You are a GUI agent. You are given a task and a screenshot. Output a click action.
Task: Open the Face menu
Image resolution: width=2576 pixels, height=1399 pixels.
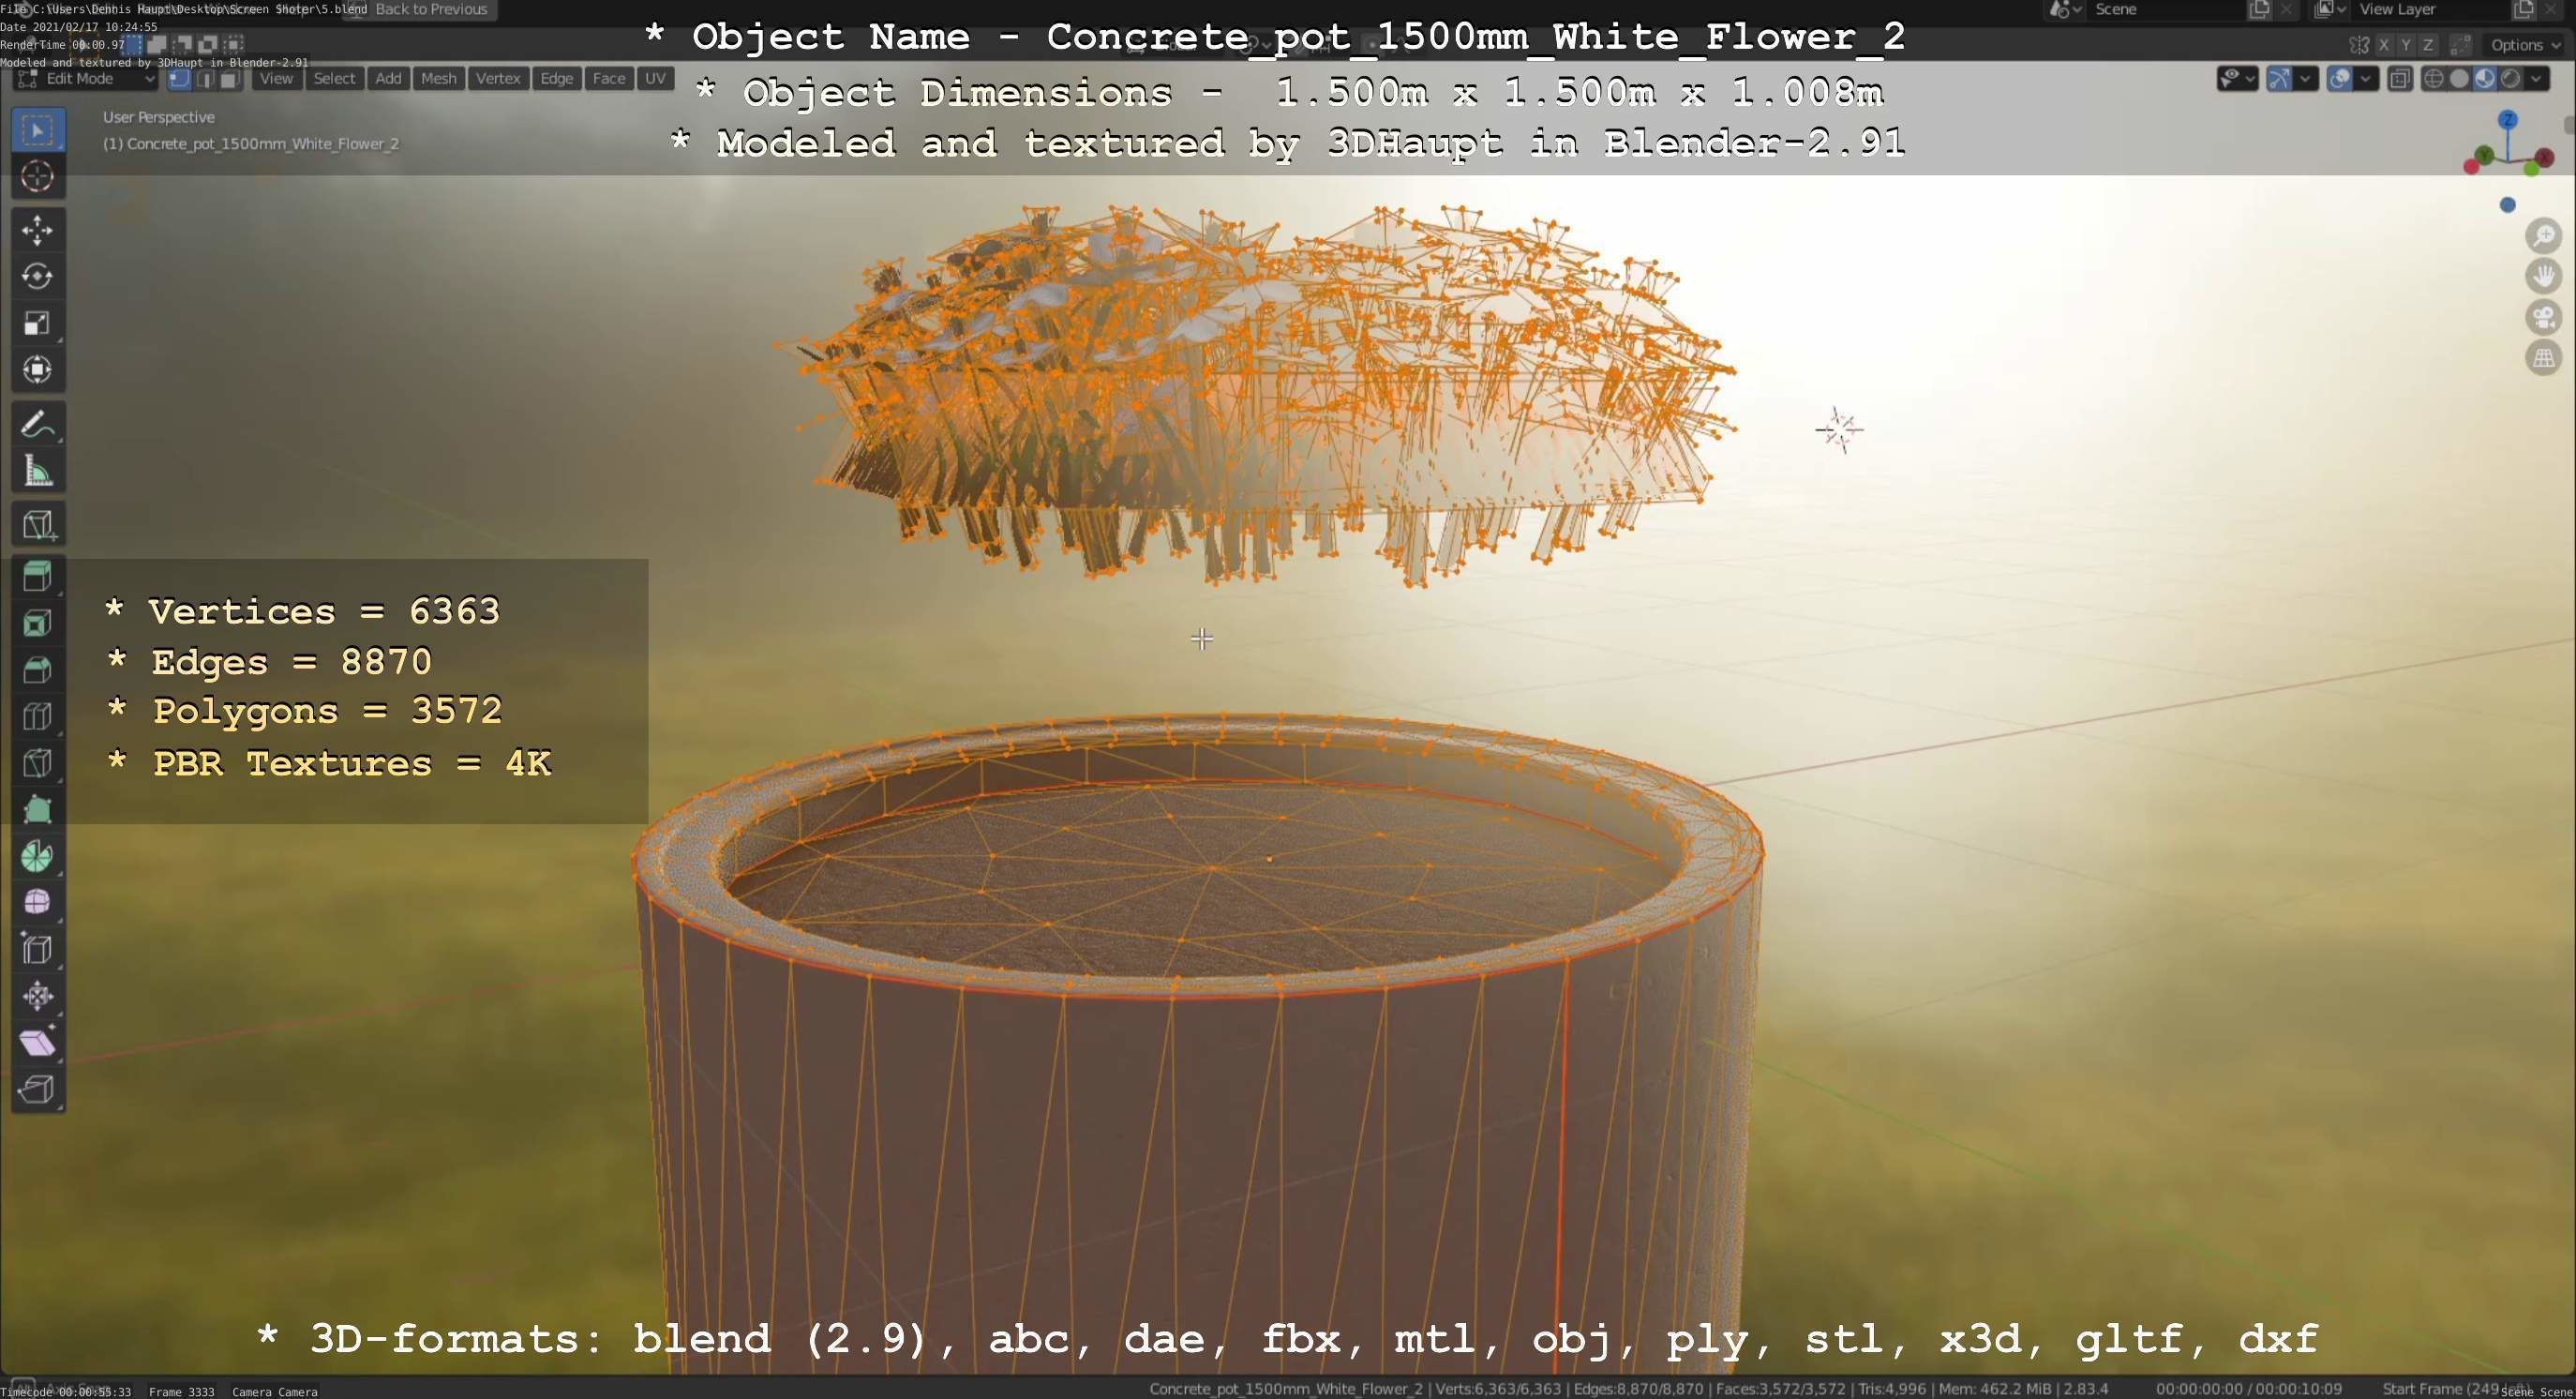point(608,79)
